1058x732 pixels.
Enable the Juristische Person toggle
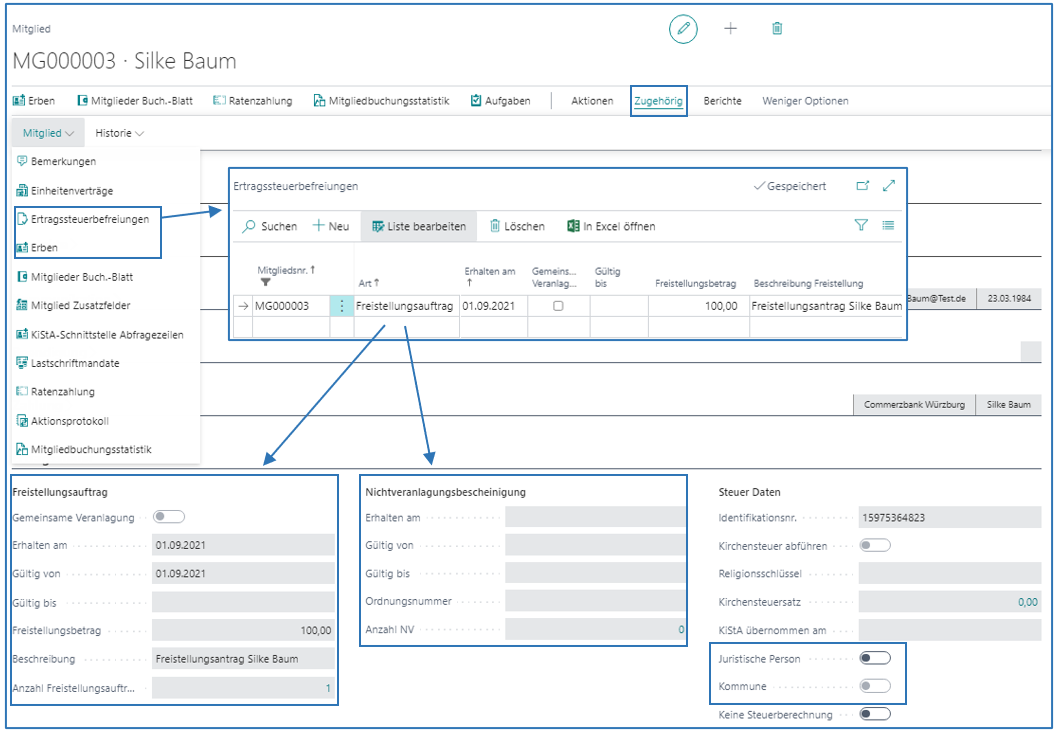(874, 659)
